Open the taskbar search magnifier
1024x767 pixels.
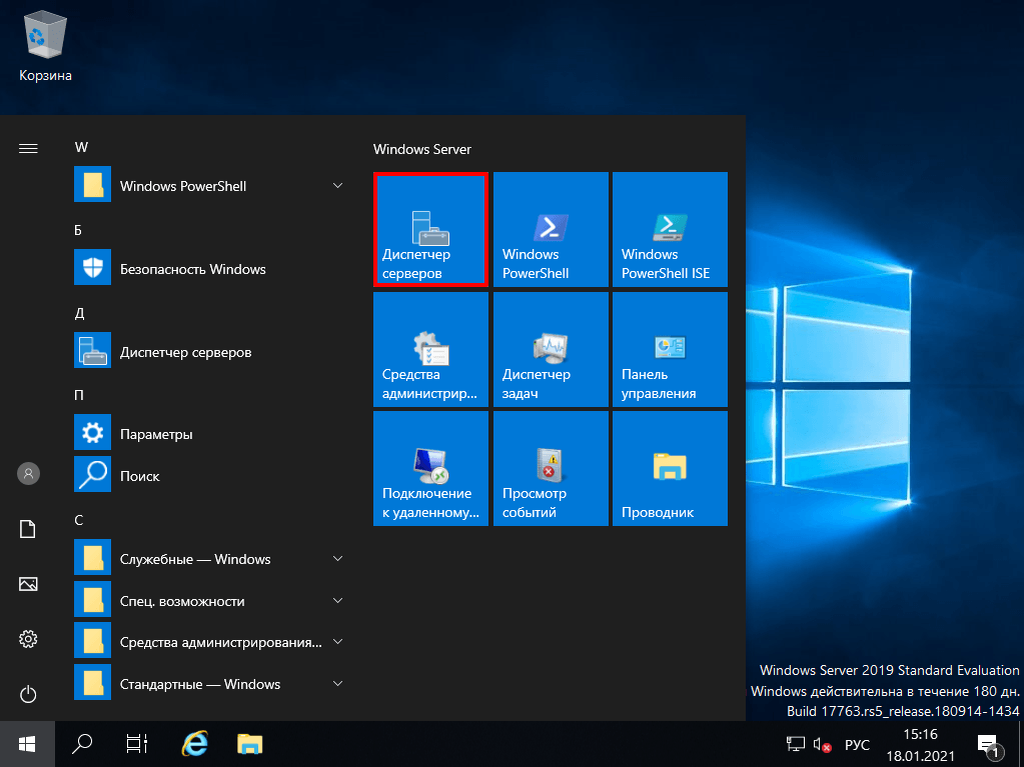pos(82,743)
